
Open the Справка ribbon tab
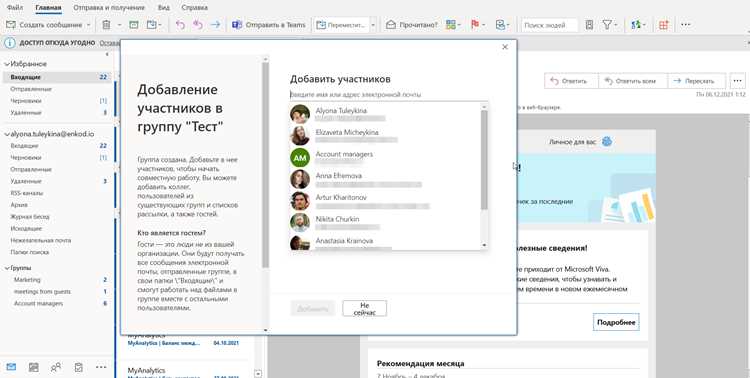coord(195,8)
